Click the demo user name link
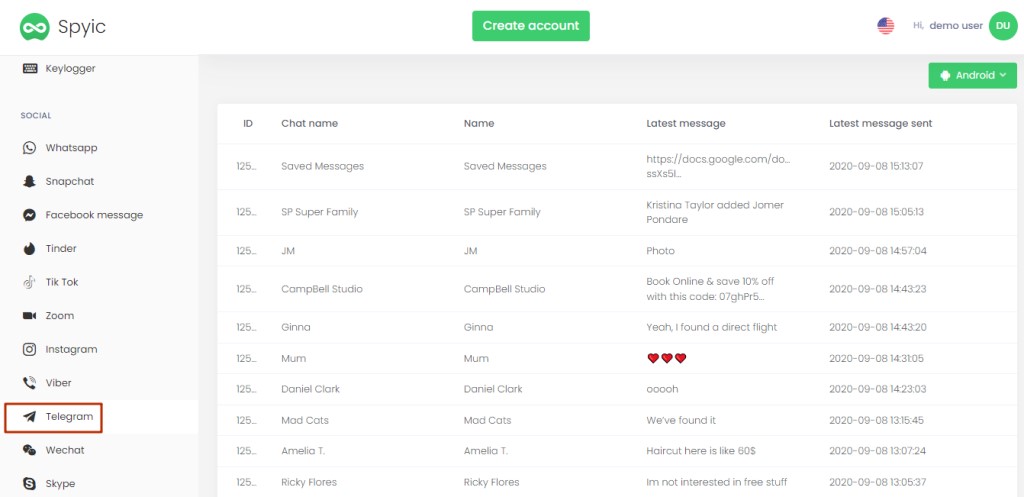Screen dimensions: 1024x497 pos(956,26)
